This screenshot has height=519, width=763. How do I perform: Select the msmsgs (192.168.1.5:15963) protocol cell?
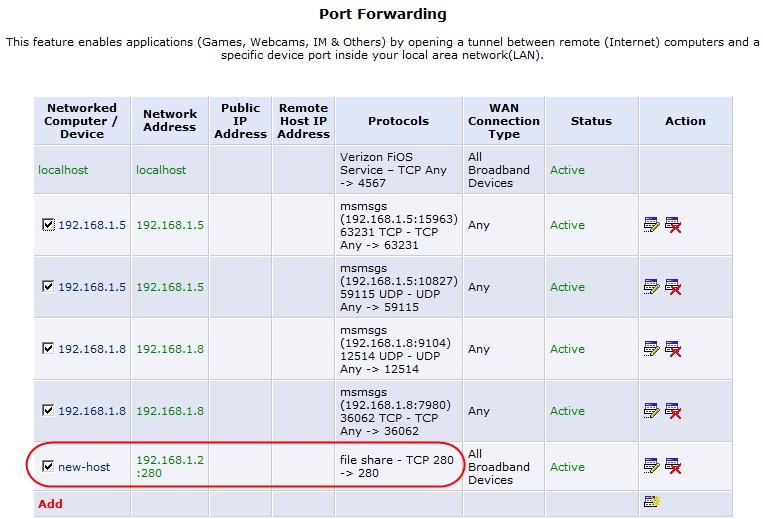point(399,225)
